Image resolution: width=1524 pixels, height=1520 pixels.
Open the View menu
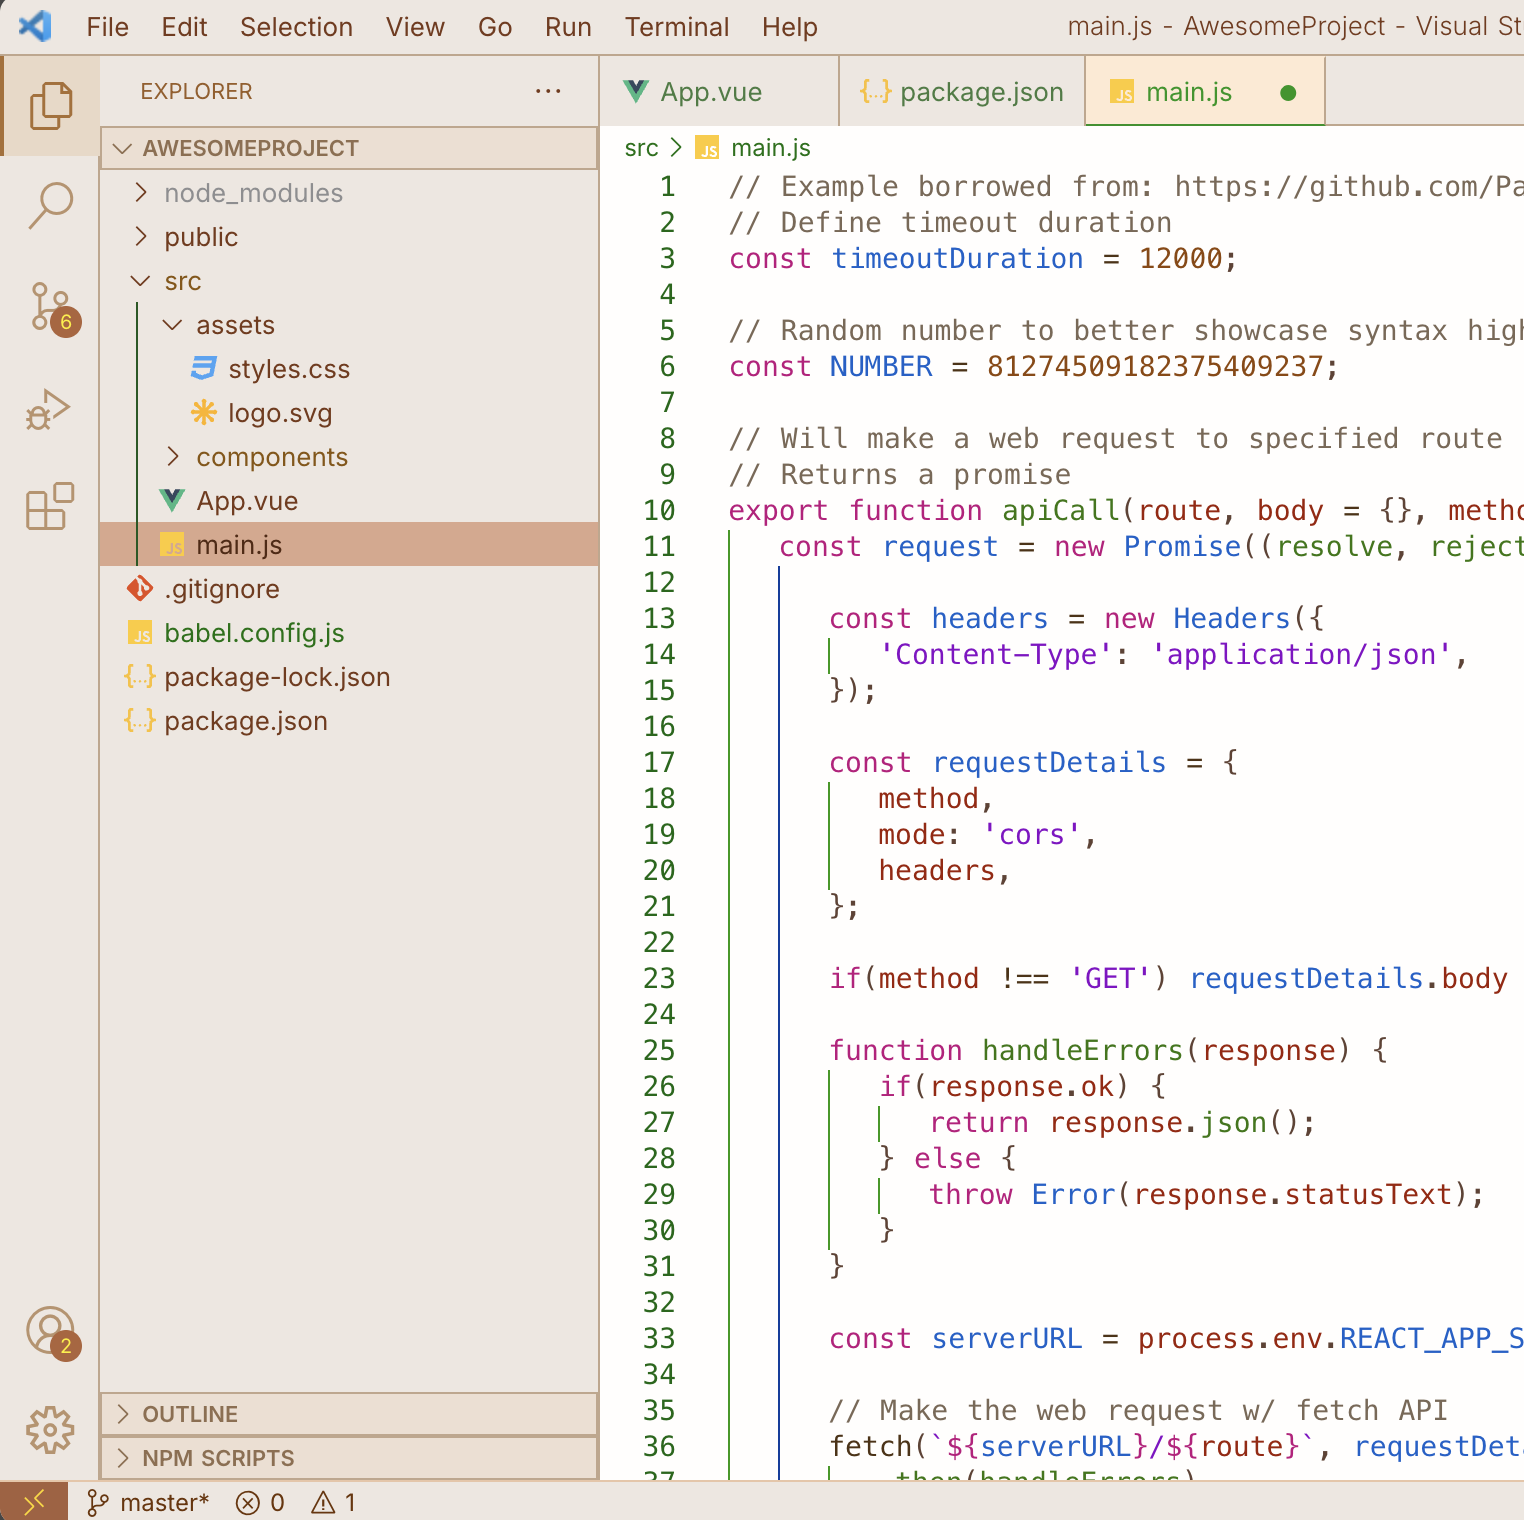coord(416,27)
